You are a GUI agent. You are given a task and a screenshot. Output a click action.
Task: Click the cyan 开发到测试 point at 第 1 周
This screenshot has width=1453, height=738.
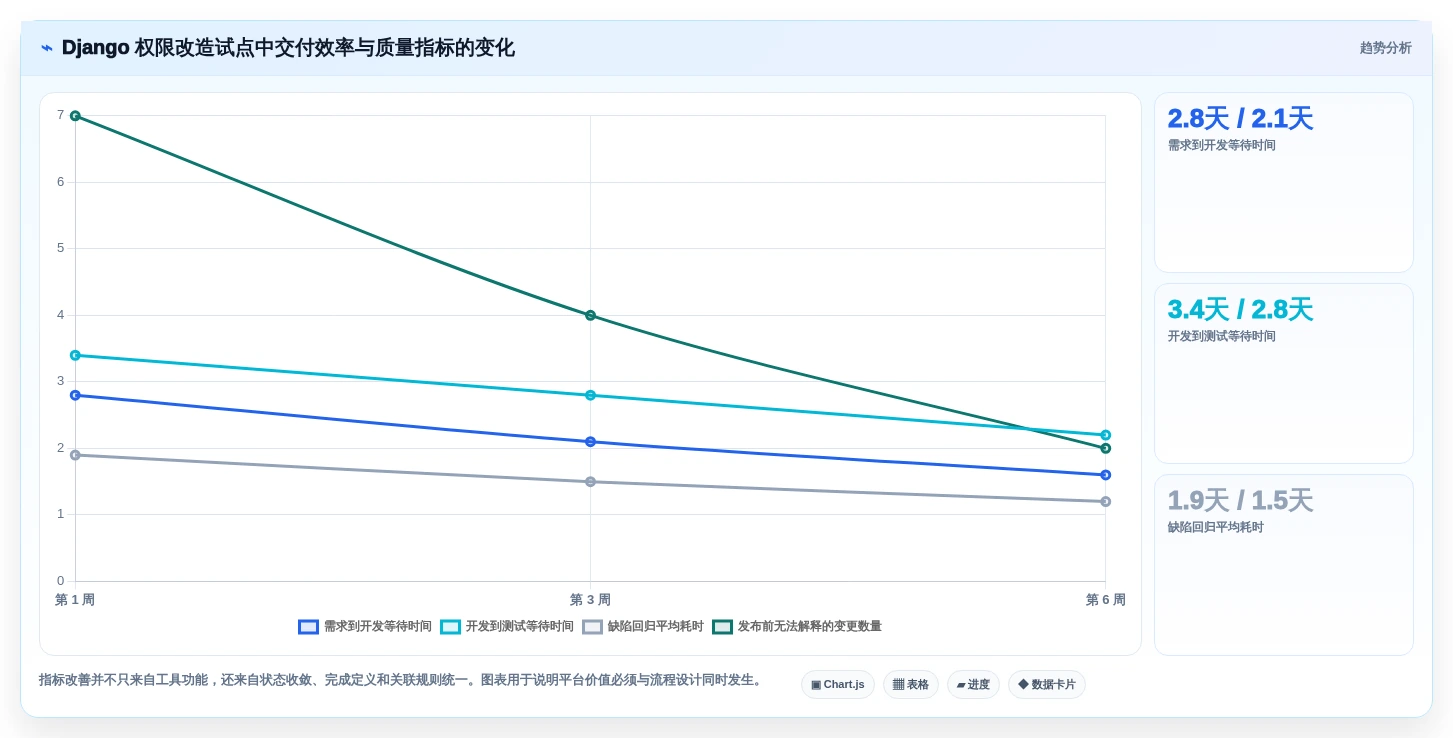(x=75, y=355)
